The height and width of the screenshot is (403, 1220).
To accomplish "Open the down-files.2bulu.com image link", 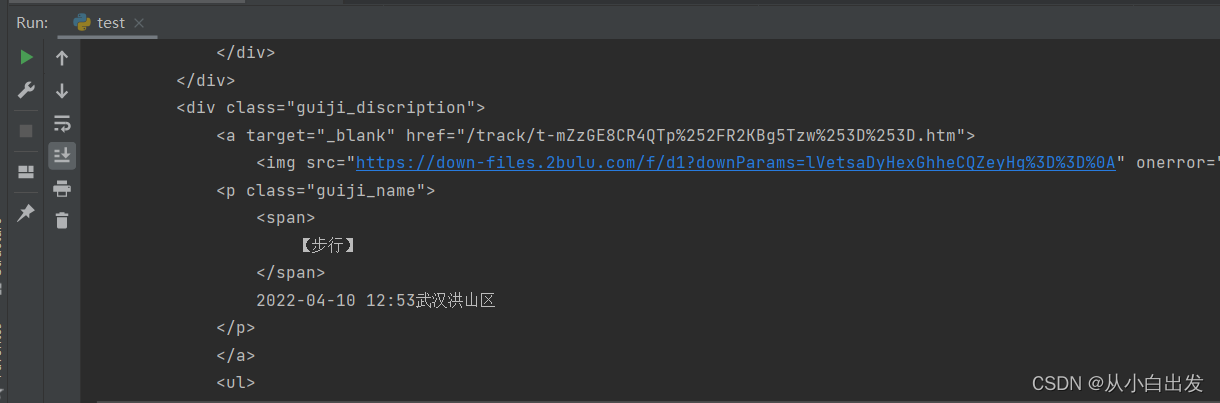I will click(735, 162).
